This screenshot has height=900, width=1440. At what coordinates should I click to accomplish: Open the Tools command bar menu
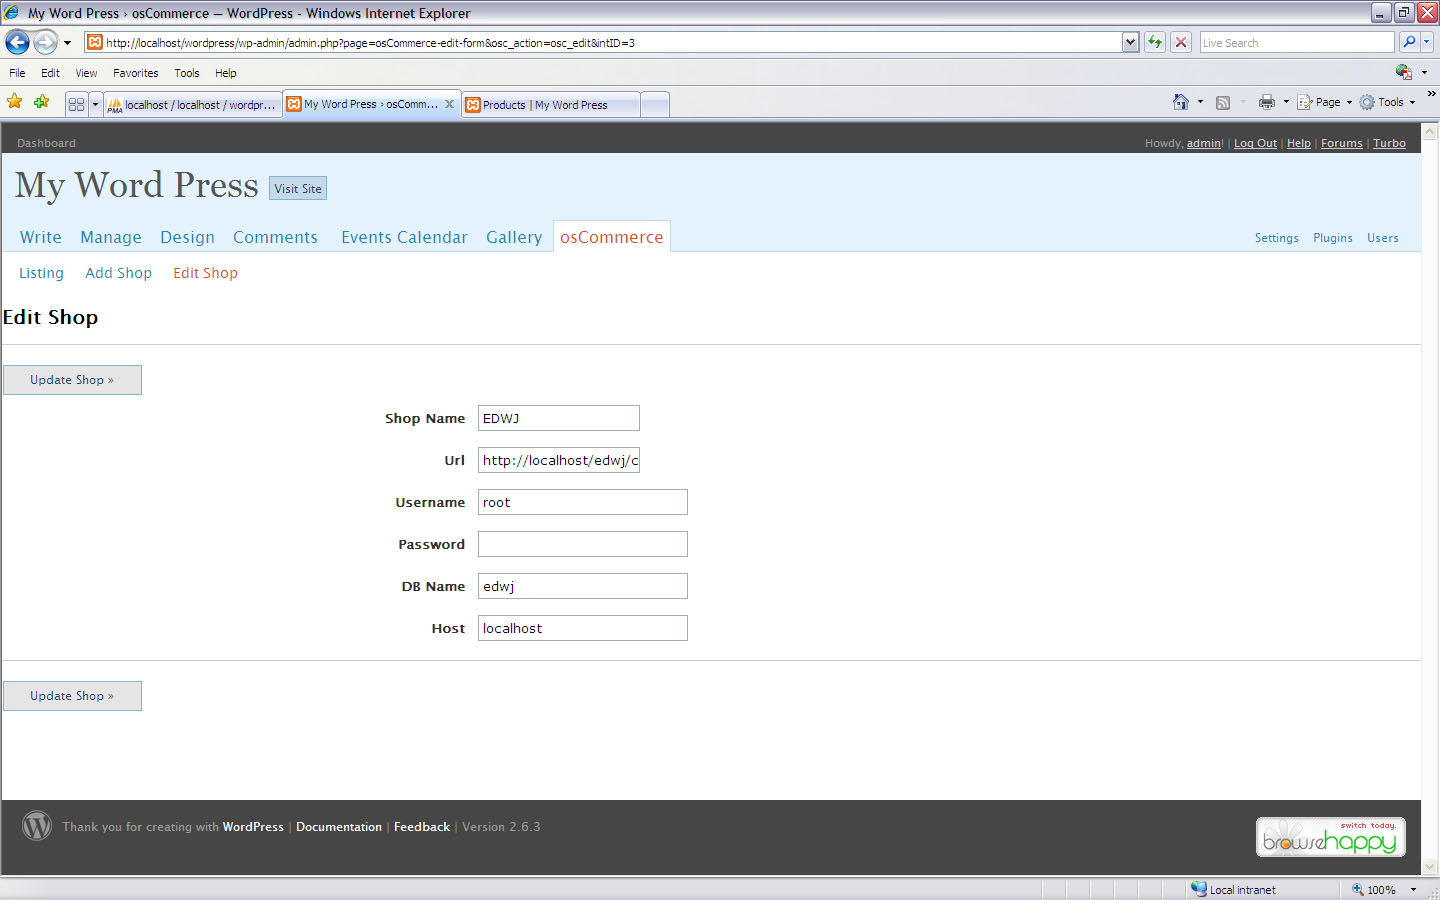1387,102
